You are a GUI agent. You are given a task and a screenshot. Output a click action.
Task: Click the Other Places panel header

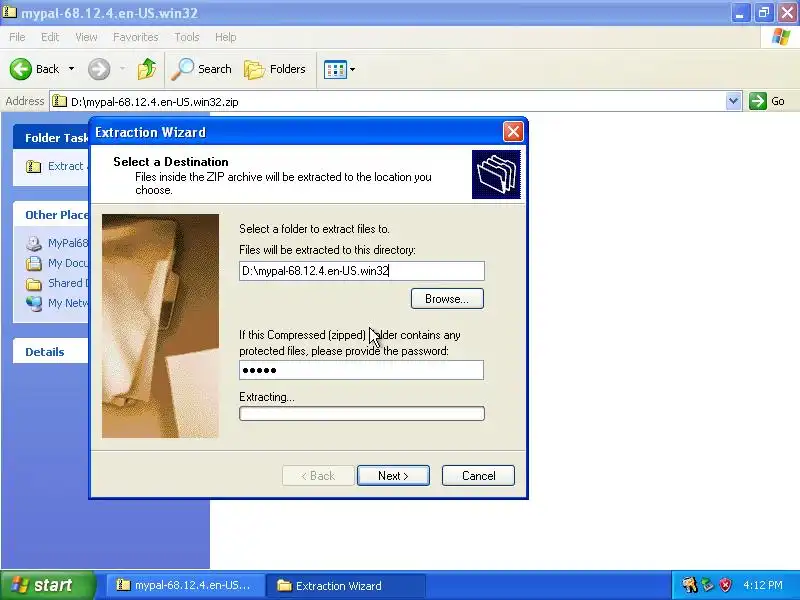click(x=51, y=215)
